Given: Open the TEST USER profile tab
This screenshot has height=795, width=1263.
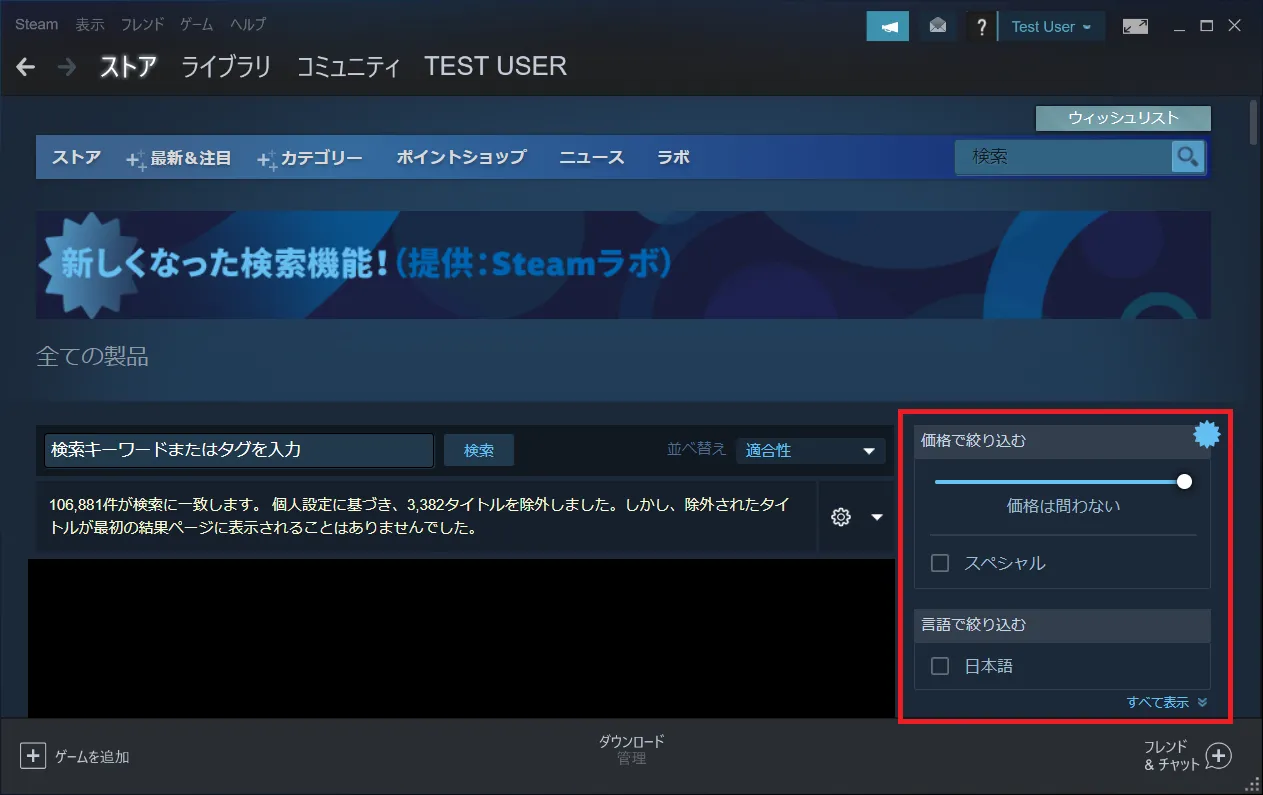Looking at the screenshot, I should point(495,67).
